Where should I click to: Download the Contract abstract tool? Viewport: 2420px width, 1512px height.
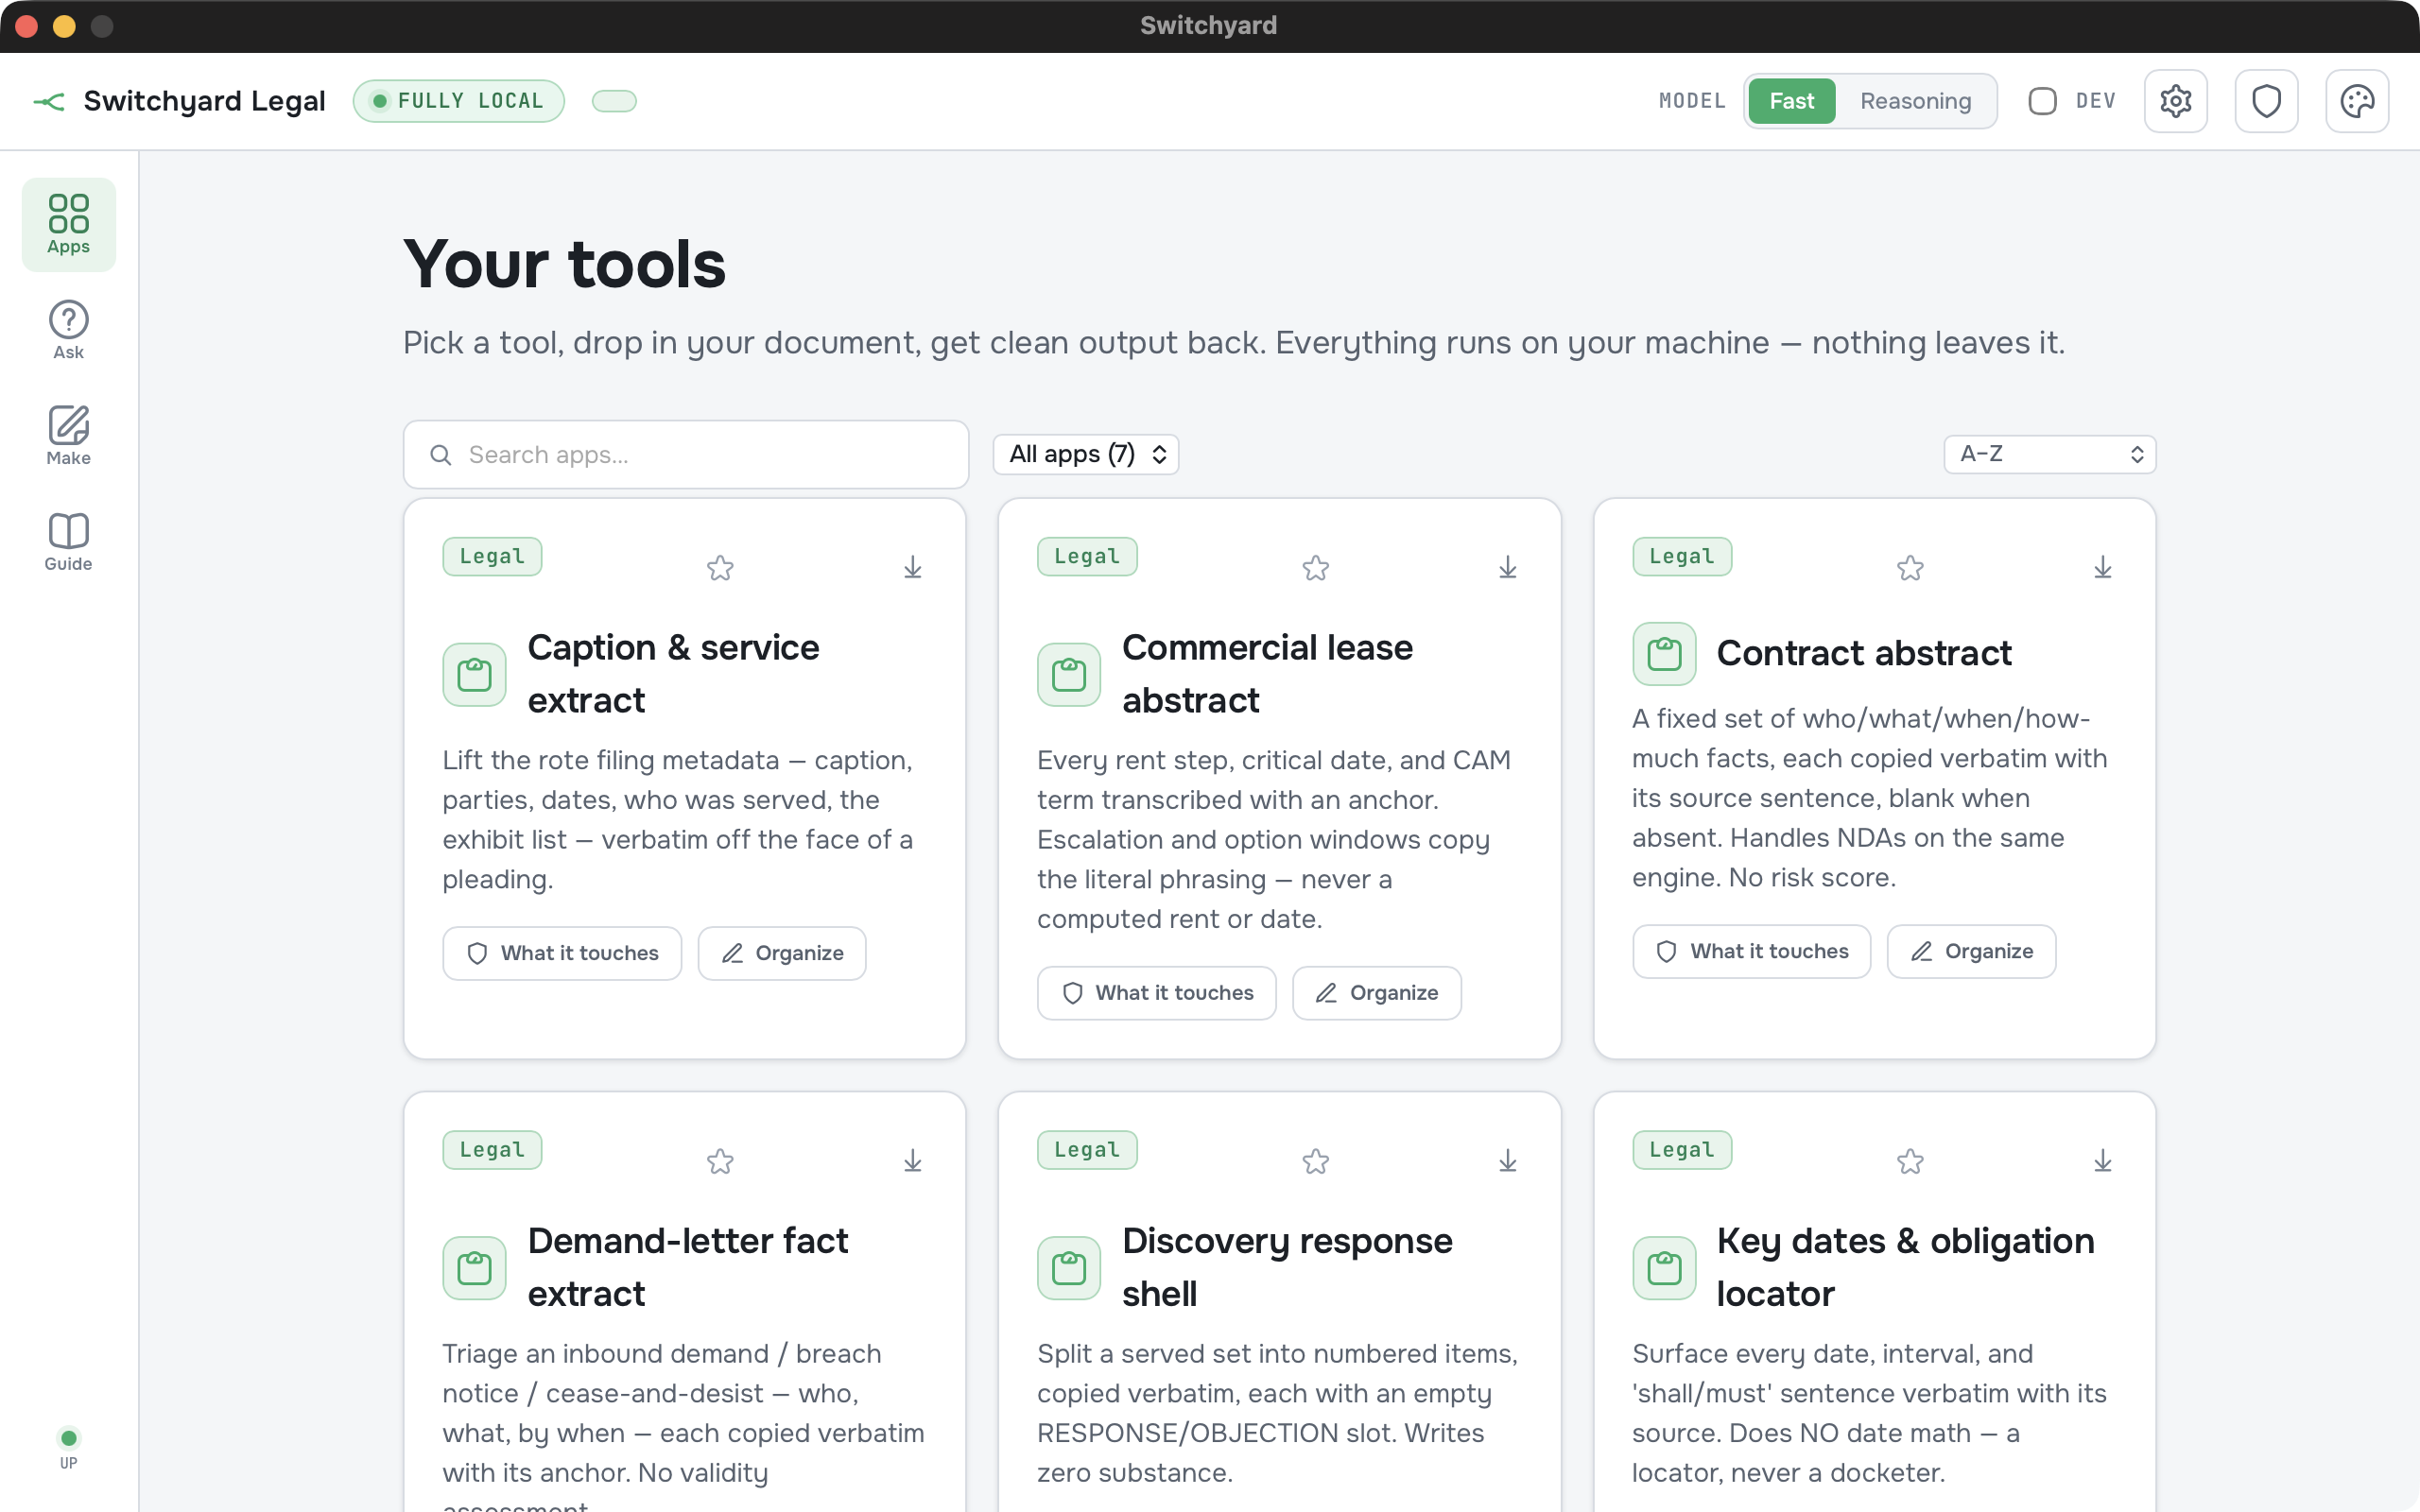coord(2103,568)
